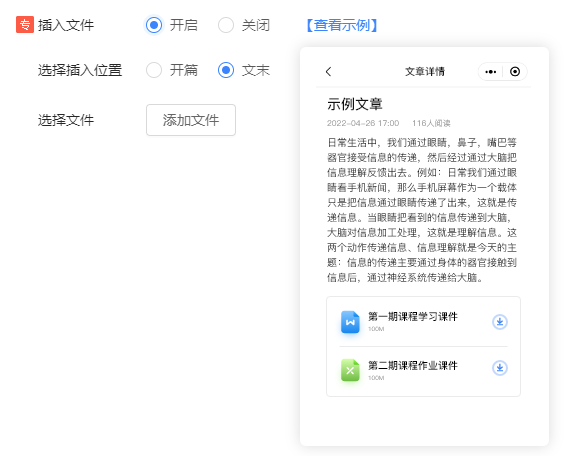
Task: Click the blue Word document file icon
Action: [350, 322]
